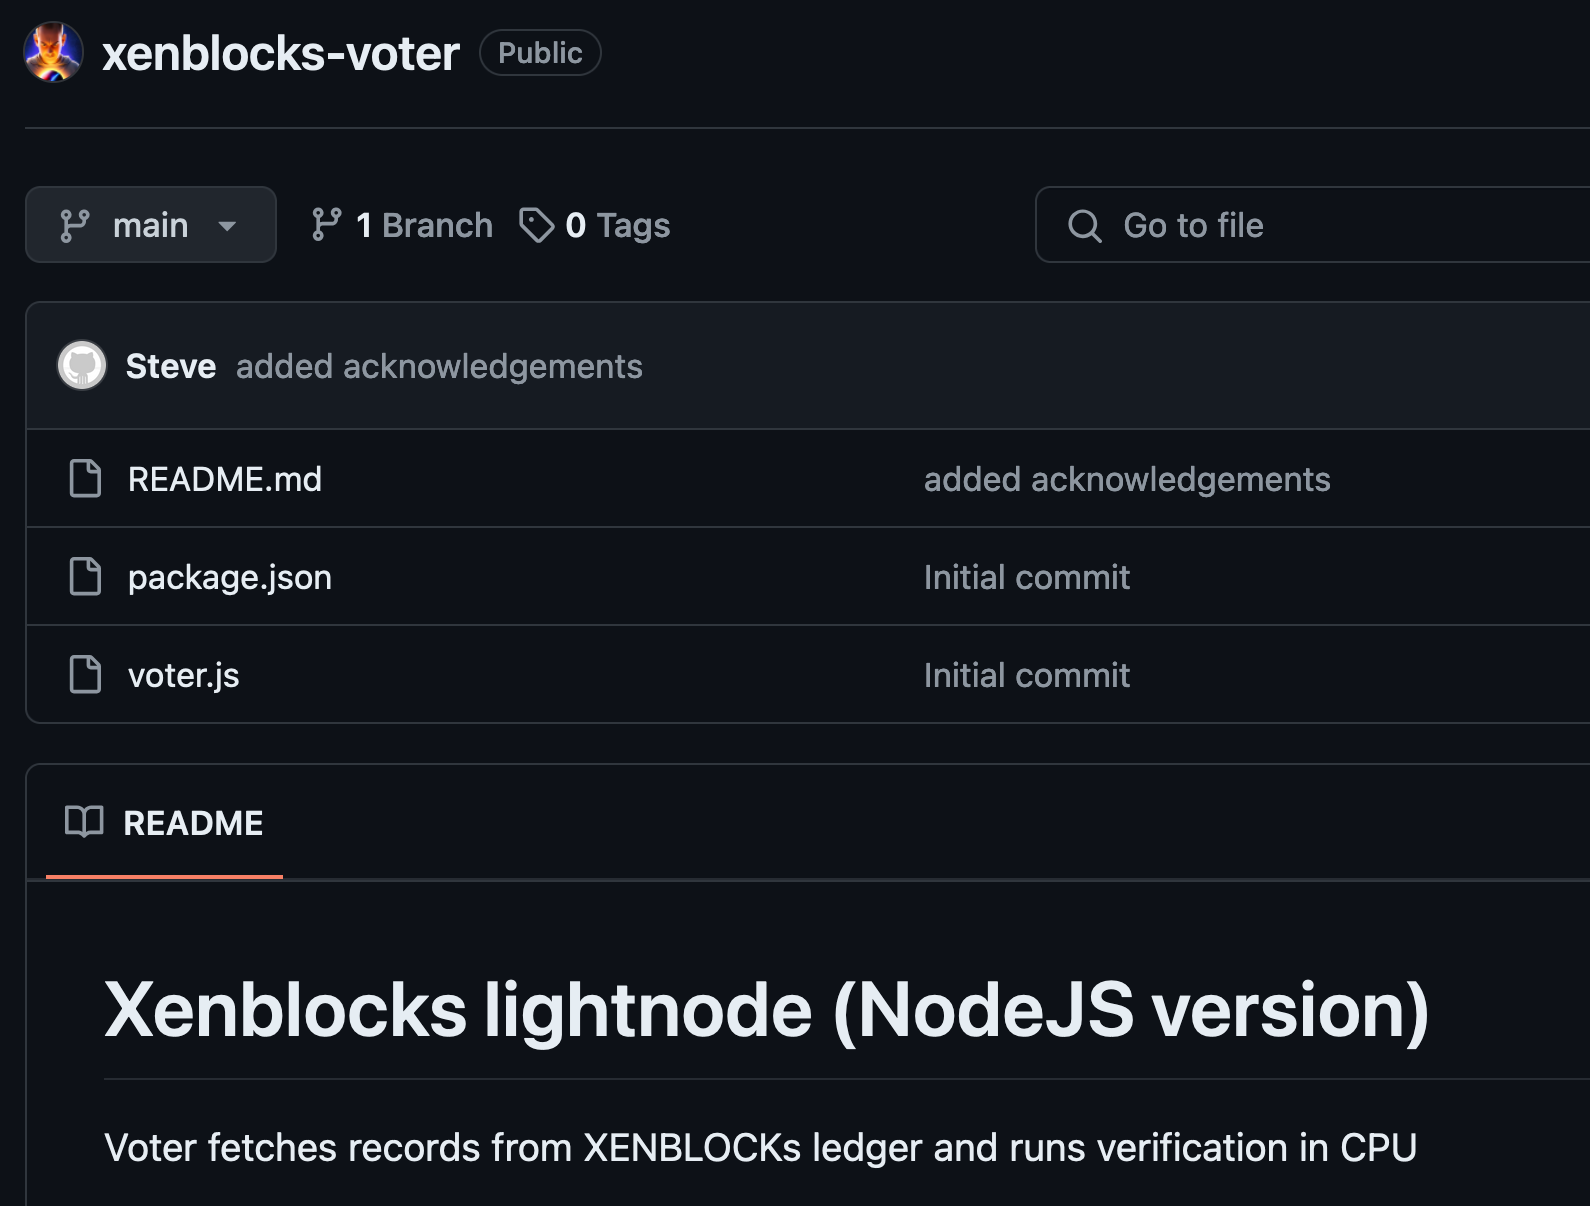Click inside the Go to file field

coord(1250,225)
